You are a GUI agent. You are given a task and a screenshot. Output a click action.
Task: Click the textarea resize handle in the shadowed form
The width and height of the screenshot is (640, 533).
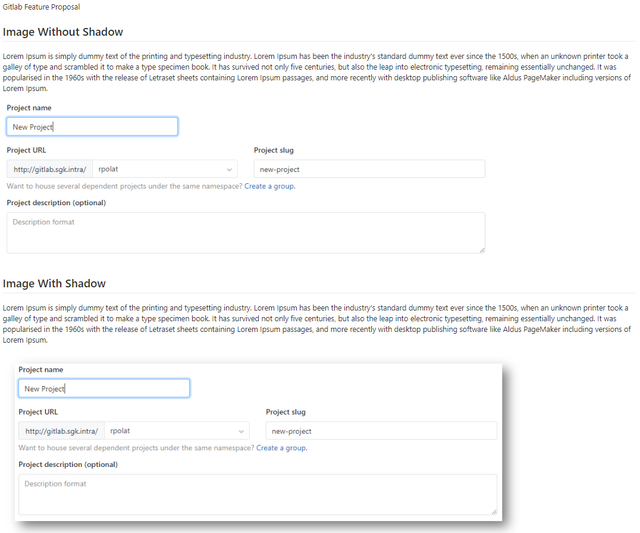point(493,511)
